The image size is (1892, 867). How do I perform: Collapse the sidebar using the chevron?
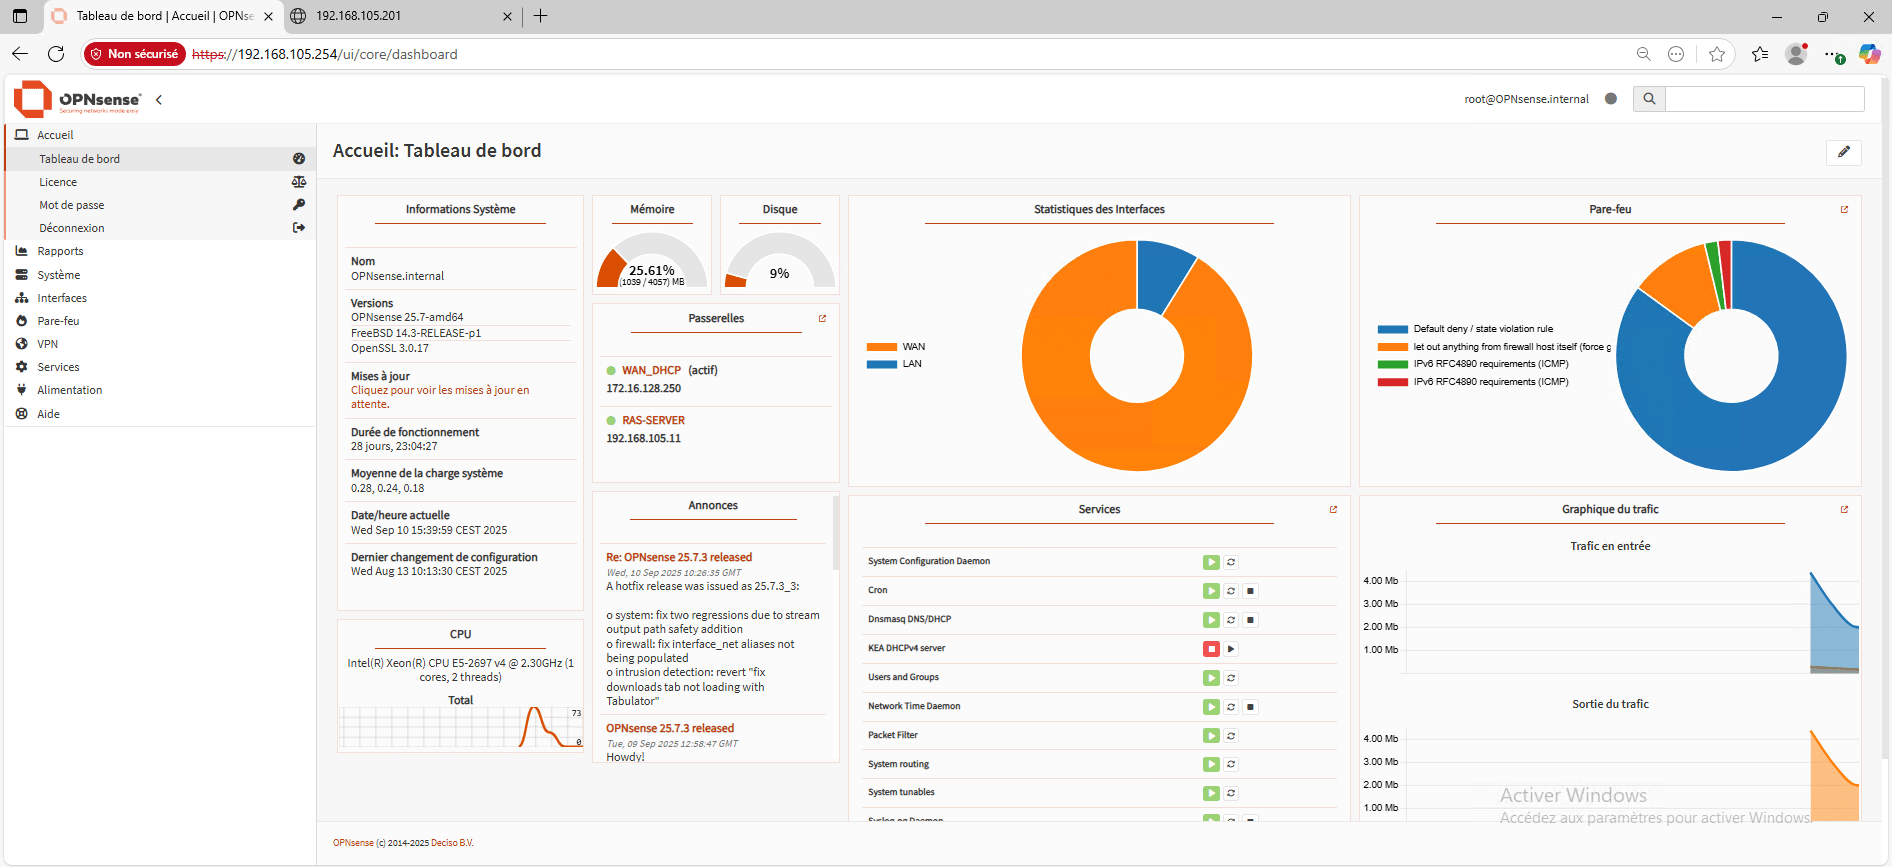159,100
